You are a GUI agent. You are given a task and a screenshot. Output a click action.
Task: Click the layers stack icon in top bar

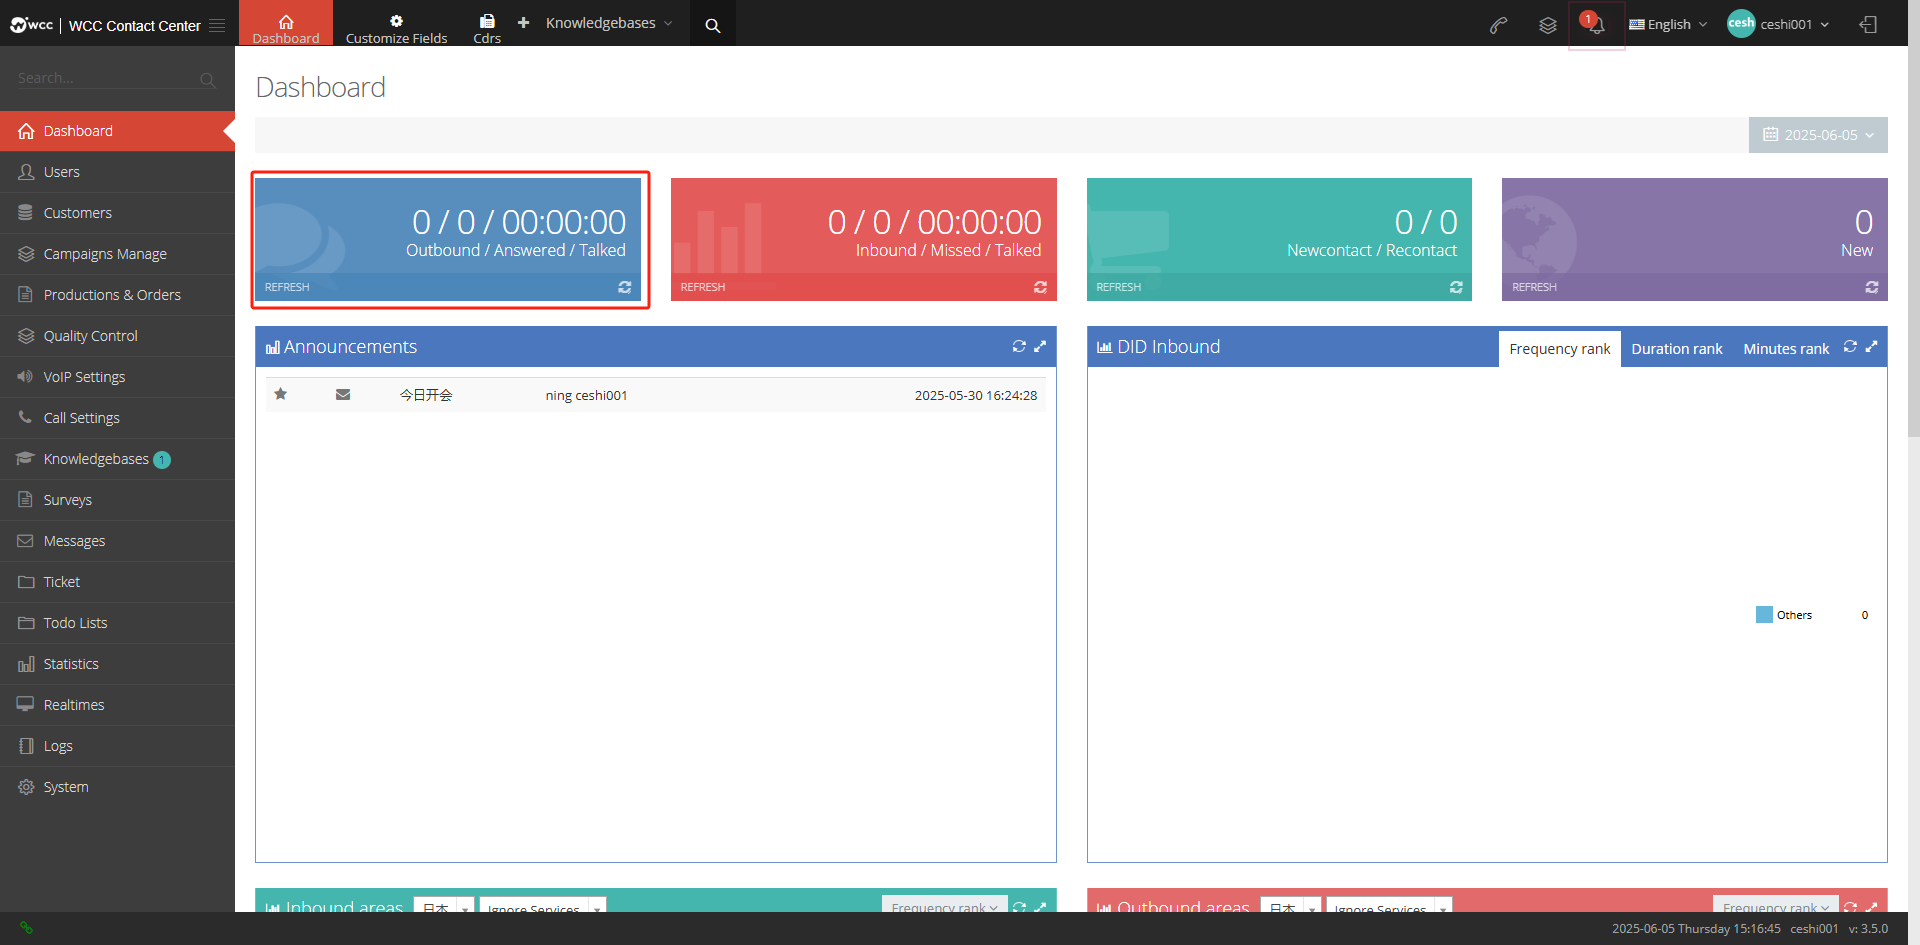(x=1548, y=25)
